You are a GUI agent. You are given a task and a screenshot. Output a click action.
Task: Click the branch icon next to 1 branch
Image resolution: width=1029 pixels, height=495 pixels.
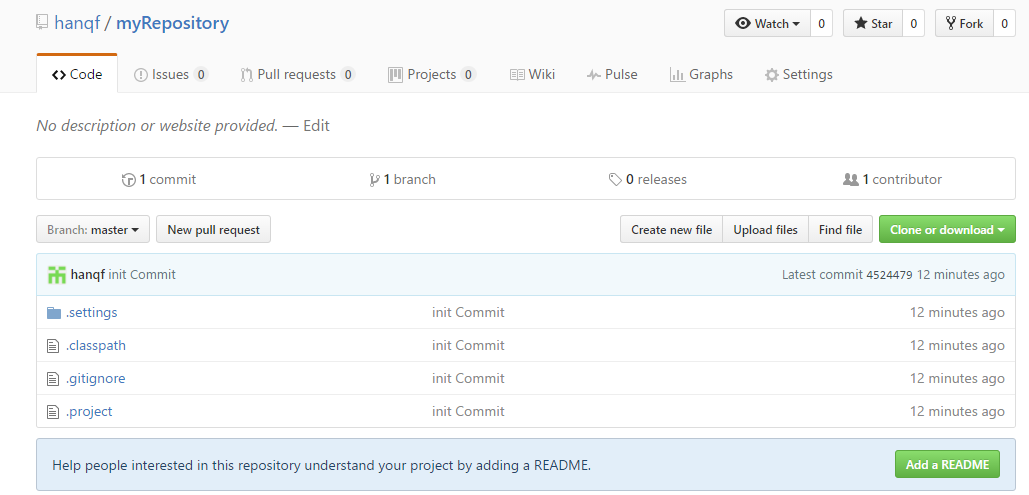(x=375, y=179)
